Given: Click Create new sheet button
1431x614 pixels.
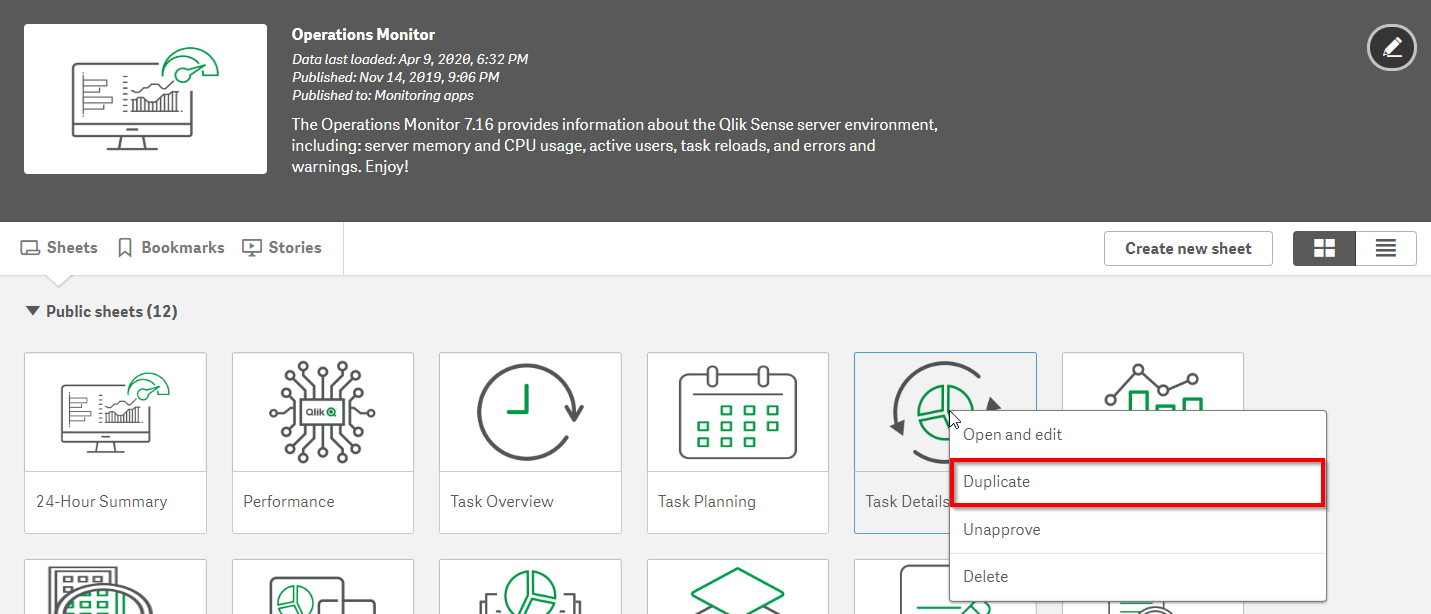Looking at the screenshot, I should click(x=1188, y=249).
